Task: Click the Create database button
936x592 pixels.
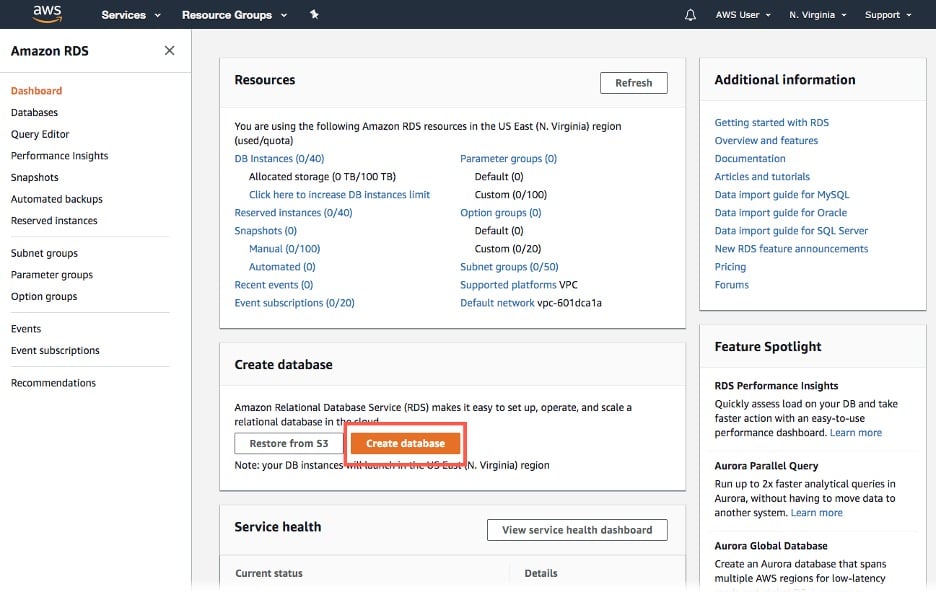Action: click(405, 443)
